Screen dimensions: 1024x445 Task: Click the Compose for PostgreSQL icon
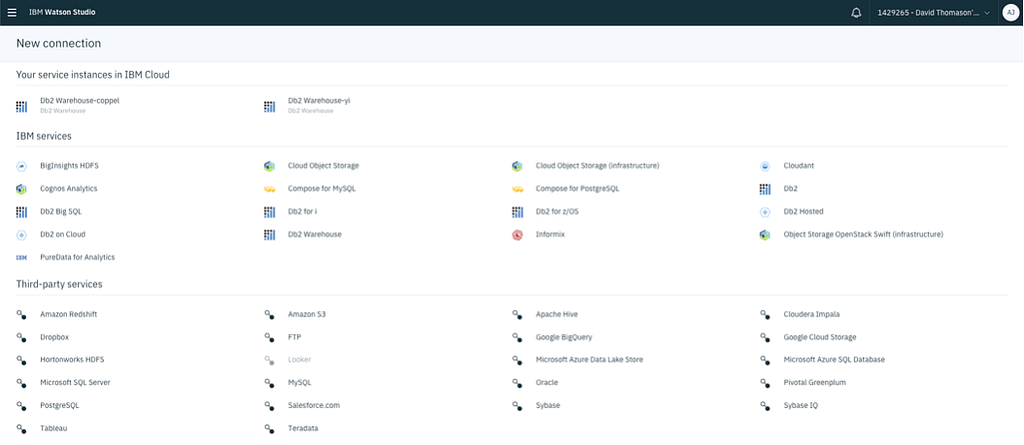[x=517, y=189]
